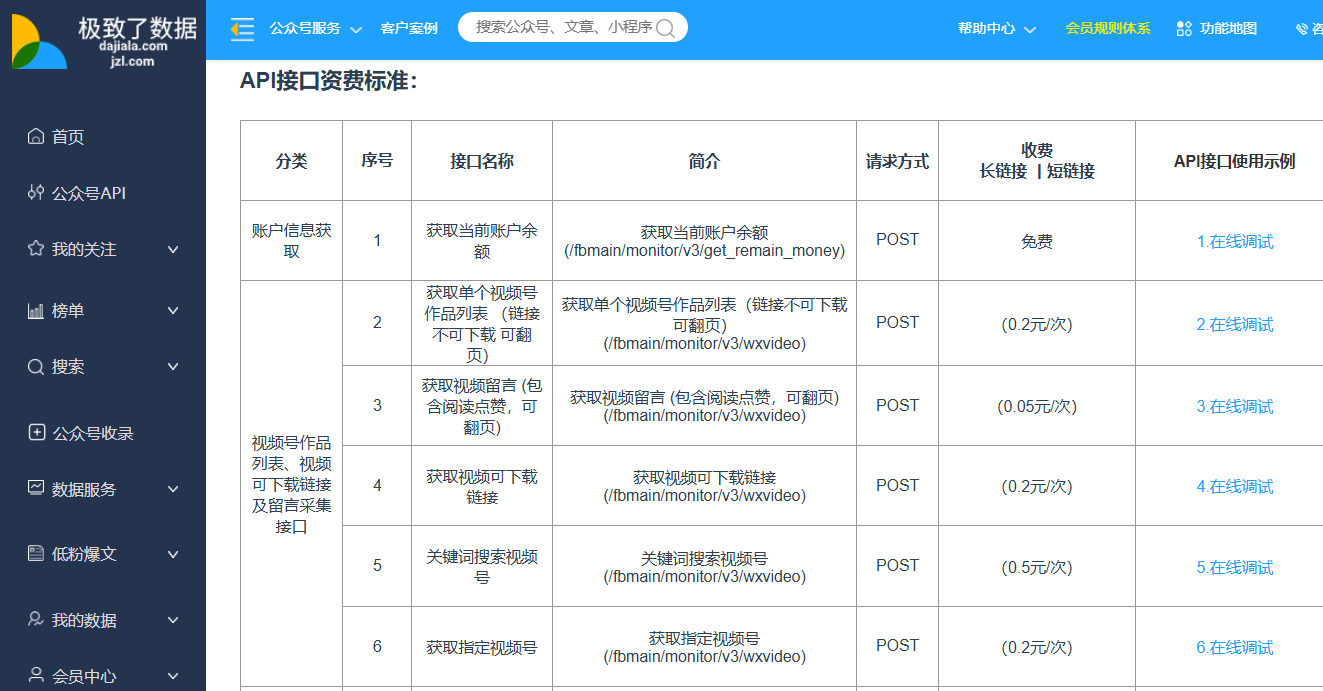Image resolution: width=1323 pixels, height=691 pixels.
Task: Open the 3.在线调试 link
Action: click(1235, 407)
